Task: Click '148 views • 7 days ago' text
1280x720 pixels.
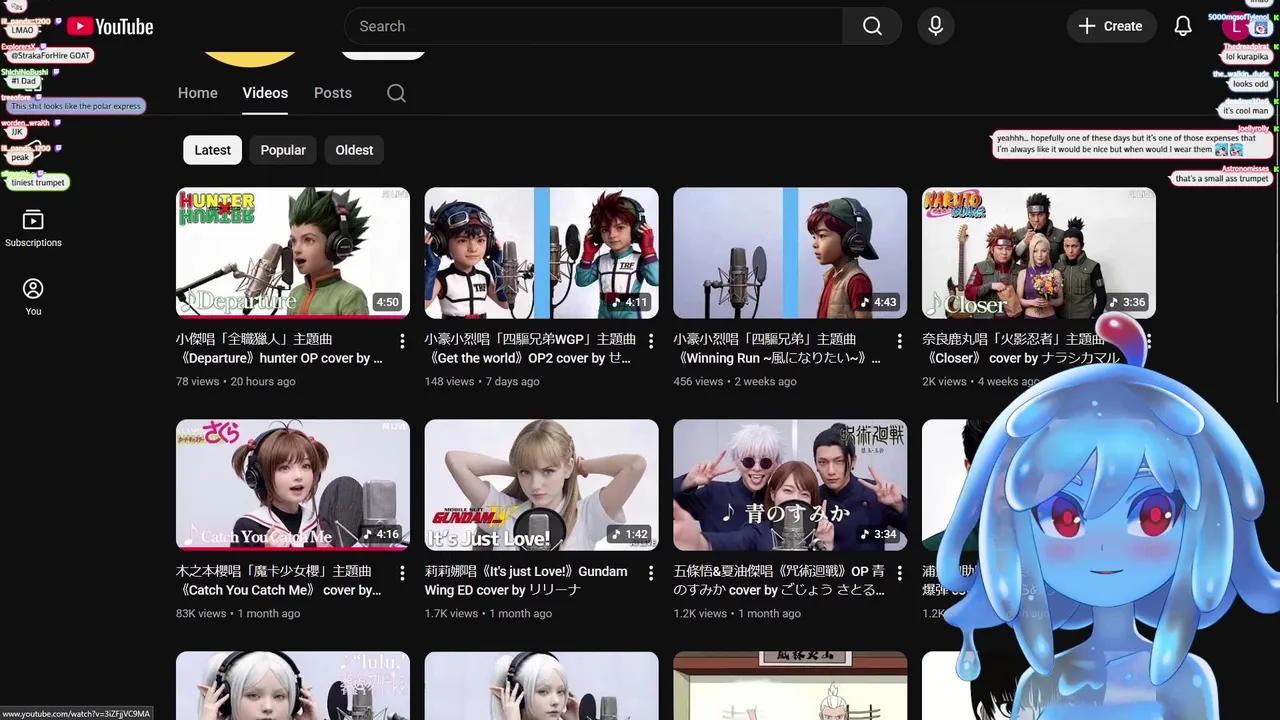Action: coord(482,381)
